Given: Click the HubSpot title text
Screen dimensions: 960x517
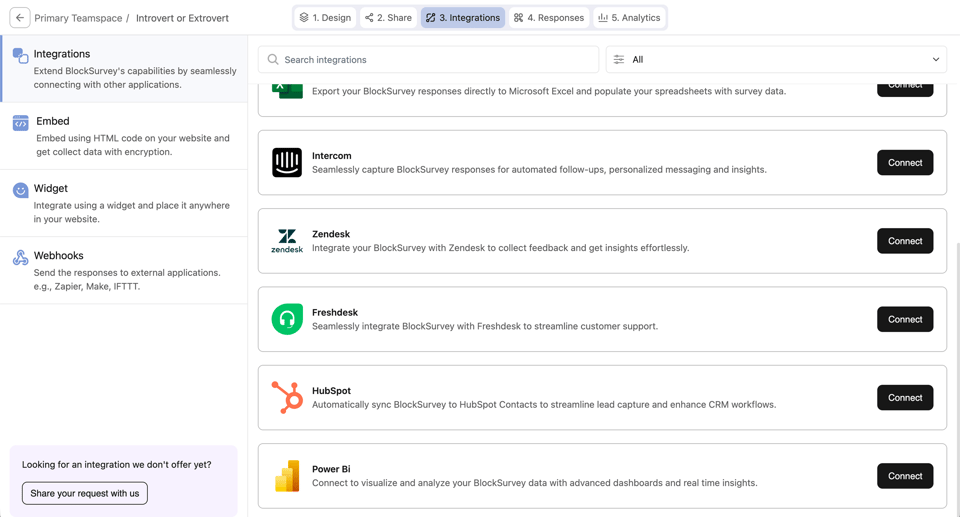Looking at the screenshot, I should pos(331,391).
